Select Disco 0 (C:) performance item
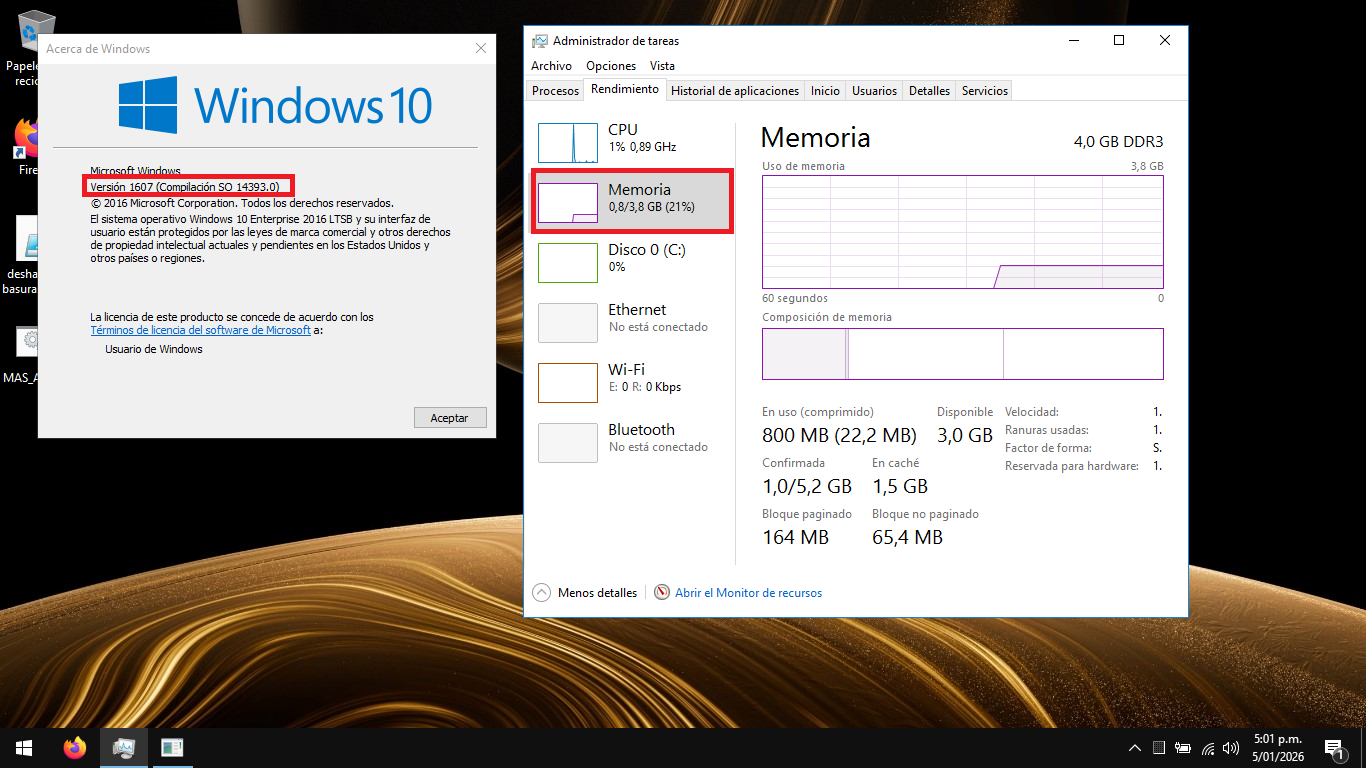 click(x=630, y=259)
